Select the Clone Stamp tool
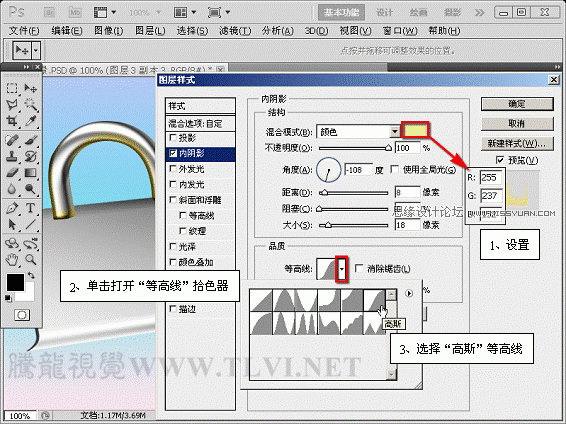This screenshot has height=424, width=566. click(12, 156)
